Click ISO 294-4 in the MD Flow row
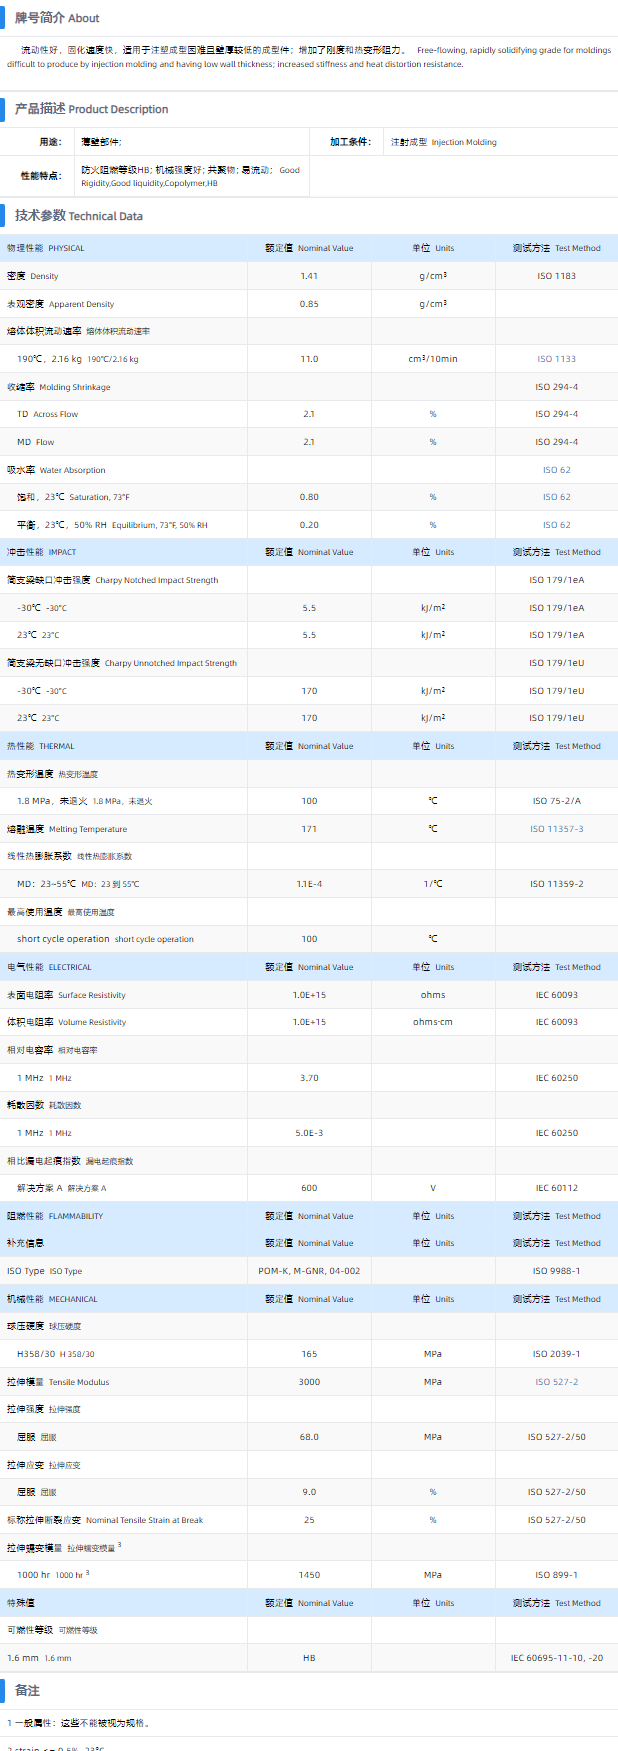Image resolution: width=618 pixels, height=1751 pixels. (556, 442)
